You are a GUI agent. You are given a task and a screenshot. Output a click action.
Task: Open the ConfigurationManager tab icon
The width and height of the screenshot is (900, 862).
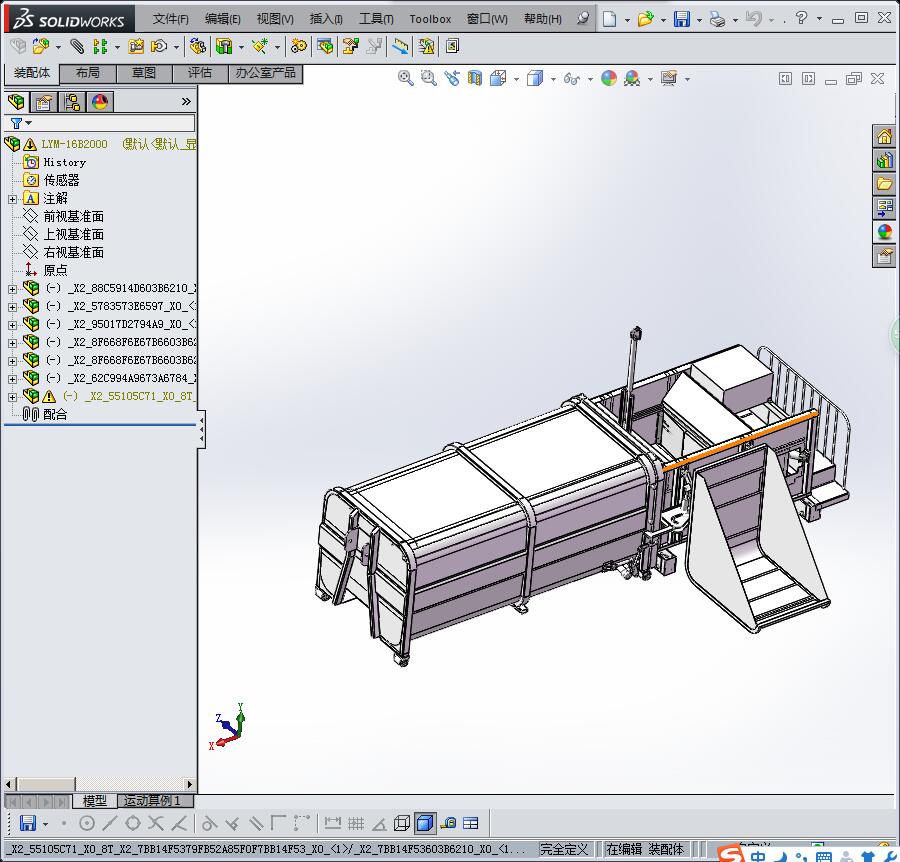click(x=72, y=101)
